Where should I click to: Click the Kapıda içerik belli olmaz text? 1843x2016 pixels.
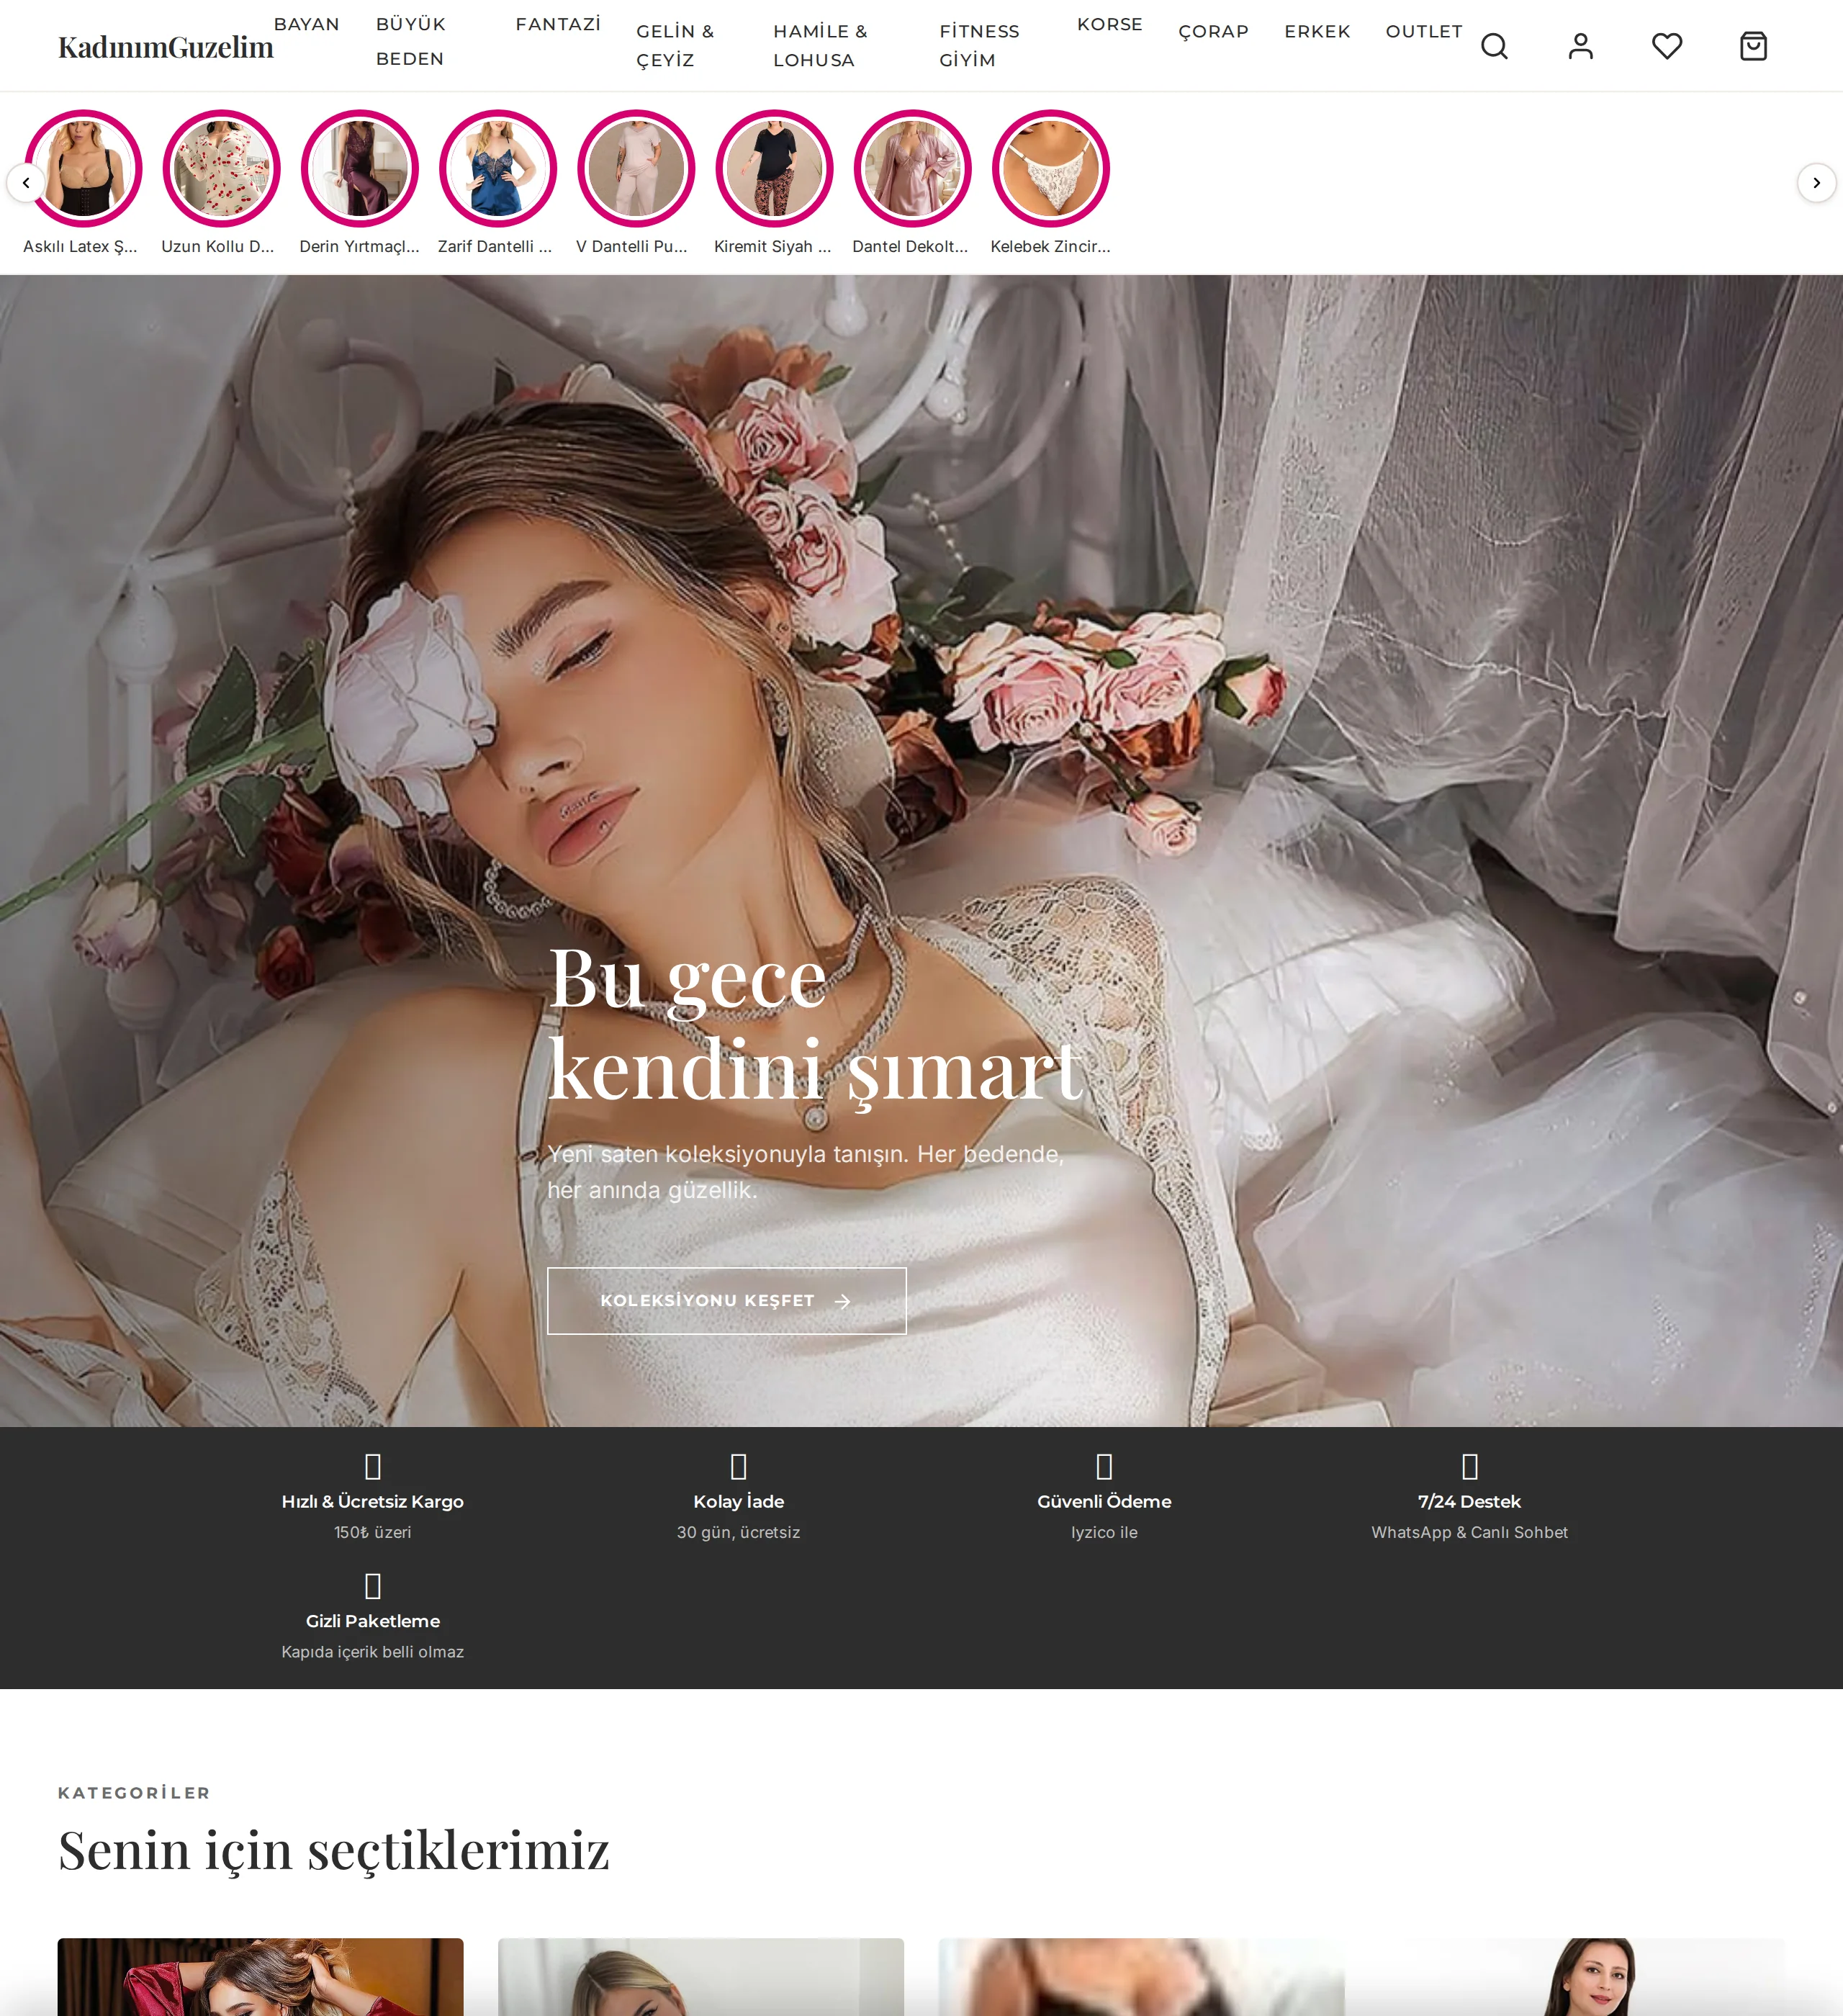coord(373,1652)
